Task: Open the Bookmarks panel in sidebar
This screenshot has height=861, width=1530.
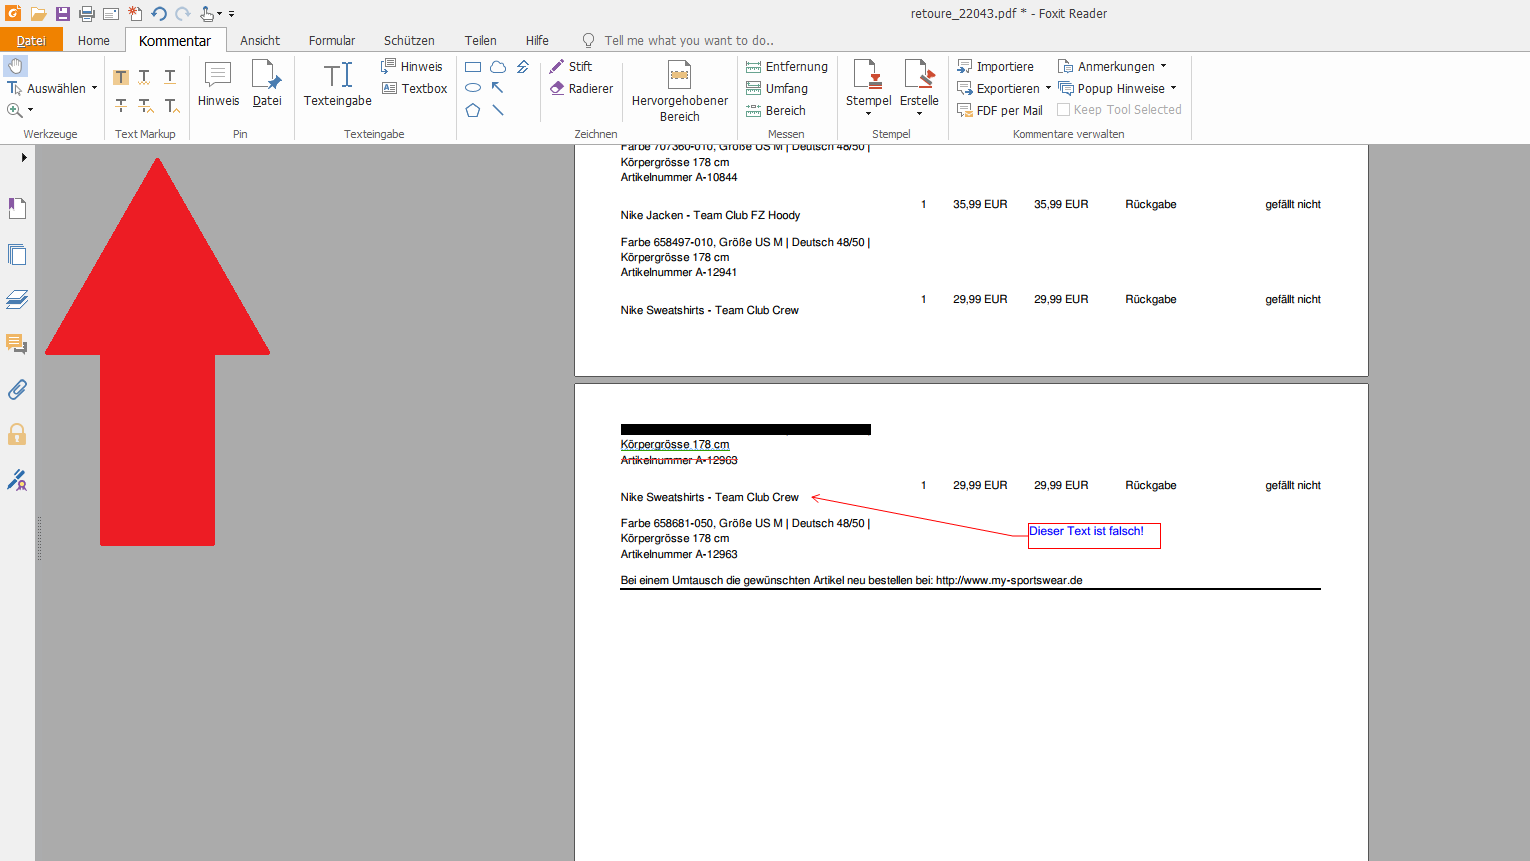Action: (x=17, y=208)
